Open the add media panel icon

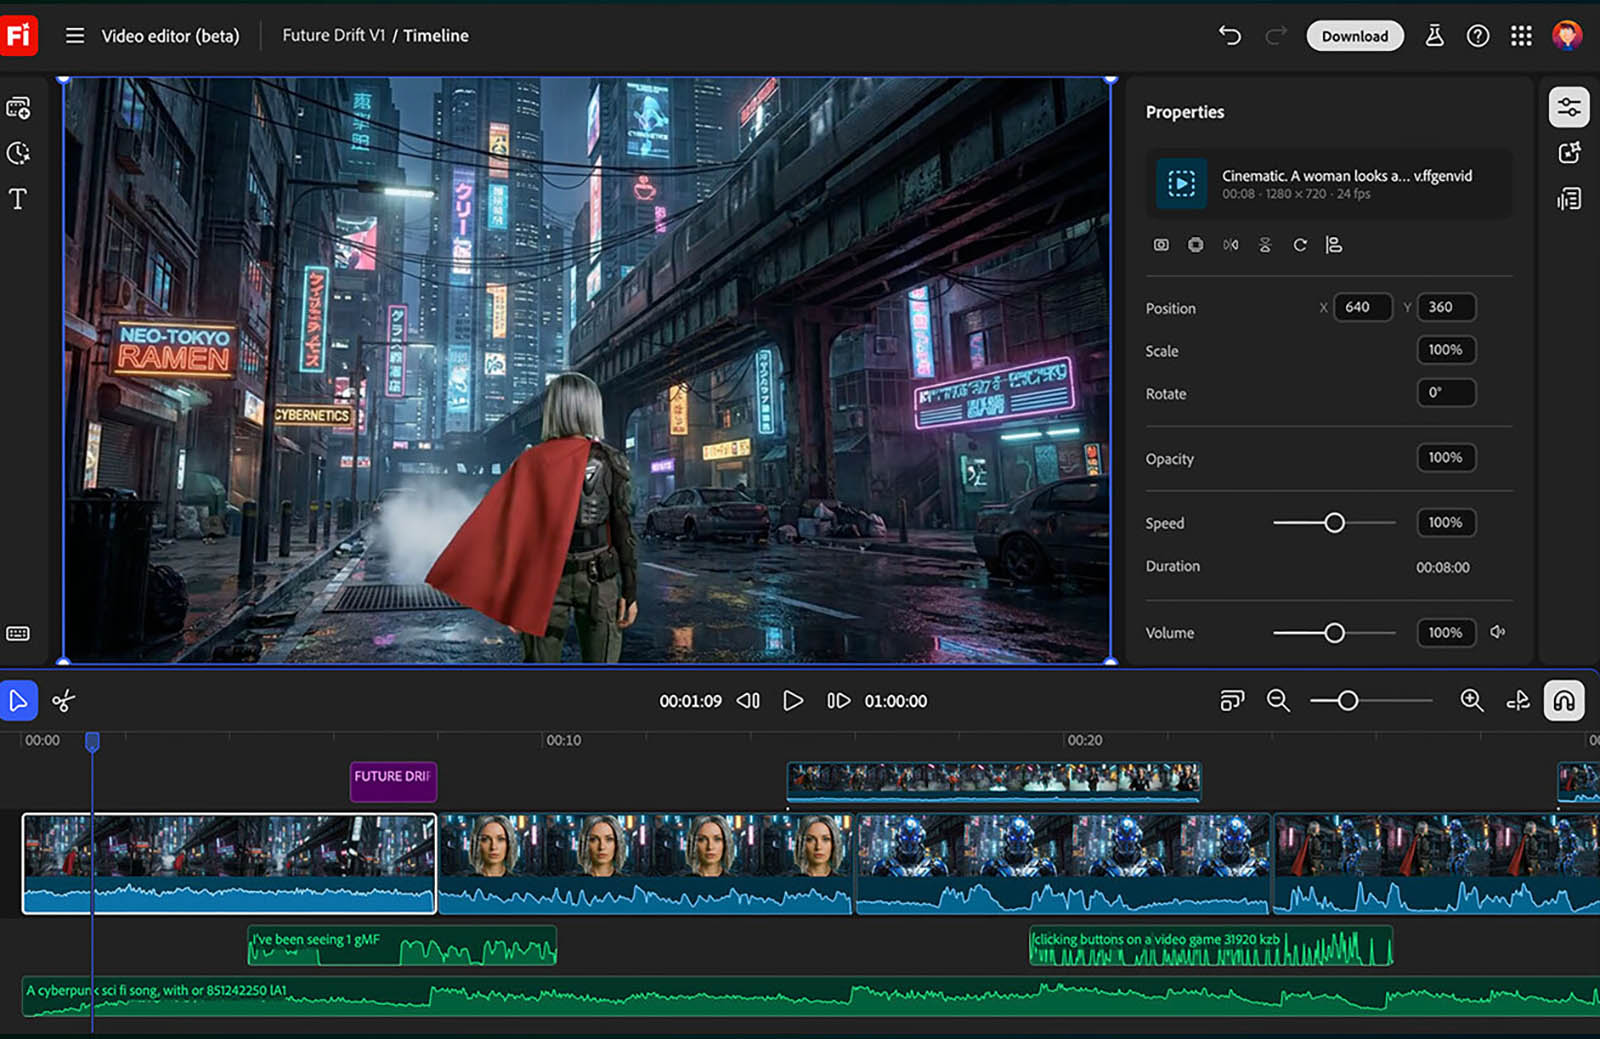pyautogui.click(x=18, y=108)
